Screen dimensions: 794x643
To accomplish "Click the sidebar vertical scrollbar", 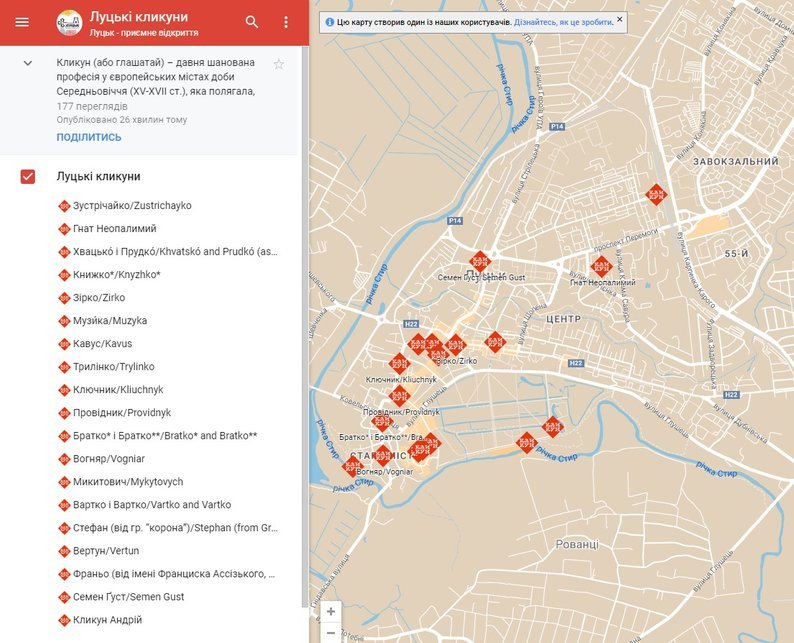I will point(304,400).
